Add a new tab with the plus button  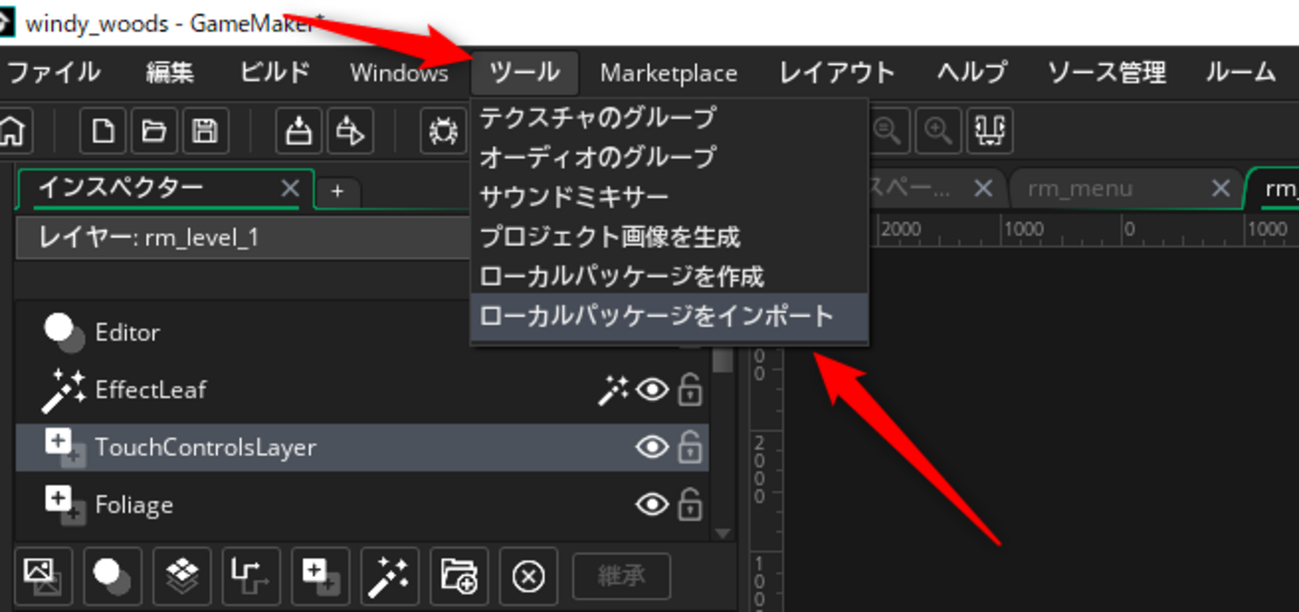338,191
